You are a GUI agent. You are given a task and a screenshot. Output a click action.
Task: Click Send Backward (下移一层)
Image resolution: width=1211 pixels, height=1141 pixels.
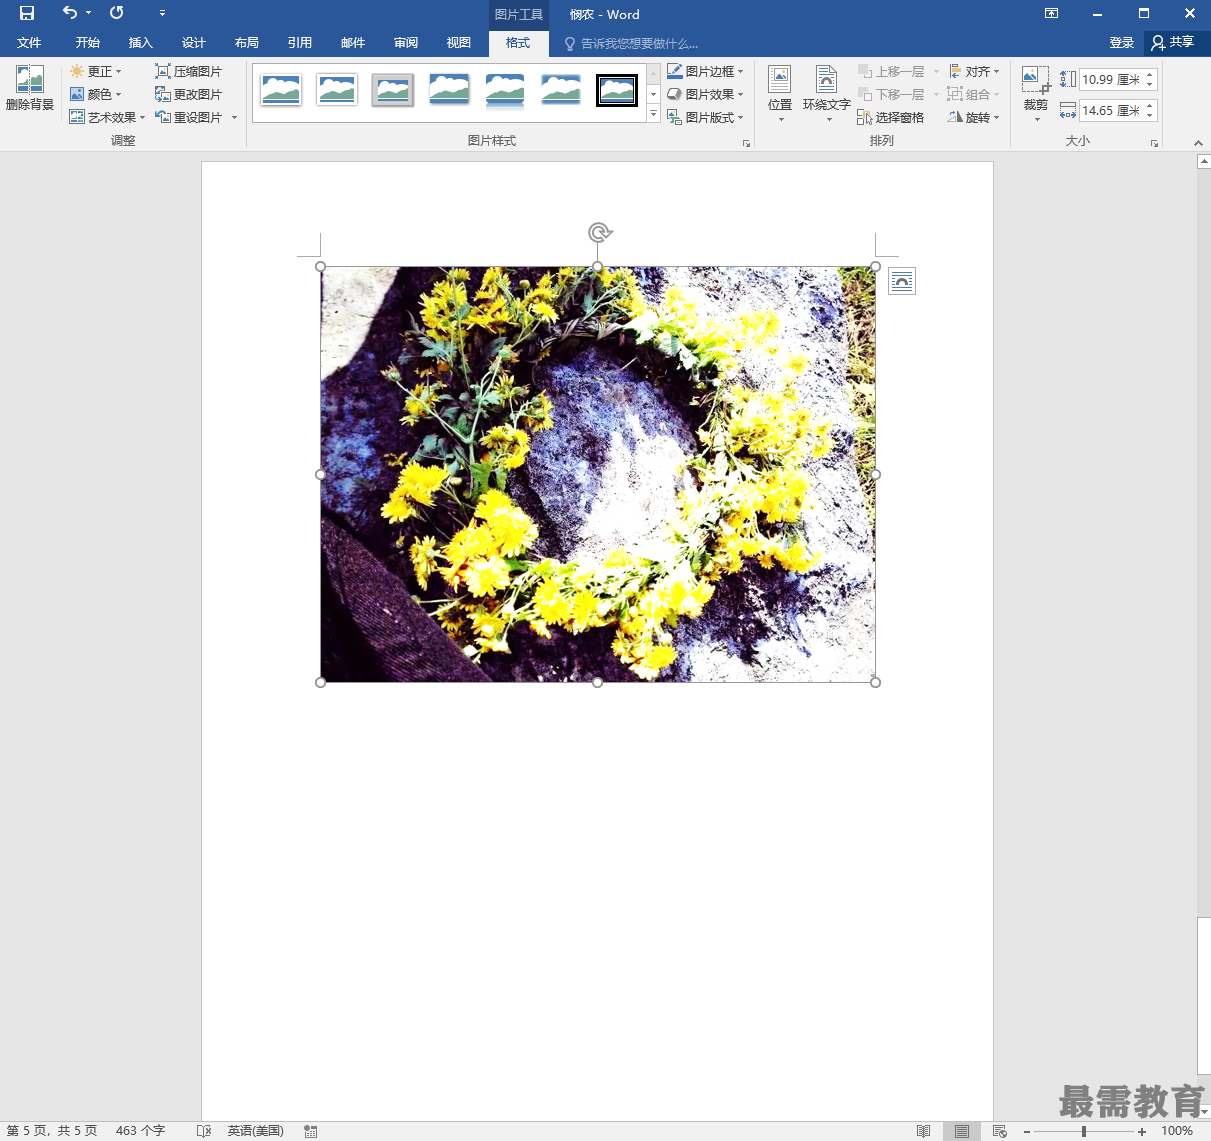coord(891,94)
